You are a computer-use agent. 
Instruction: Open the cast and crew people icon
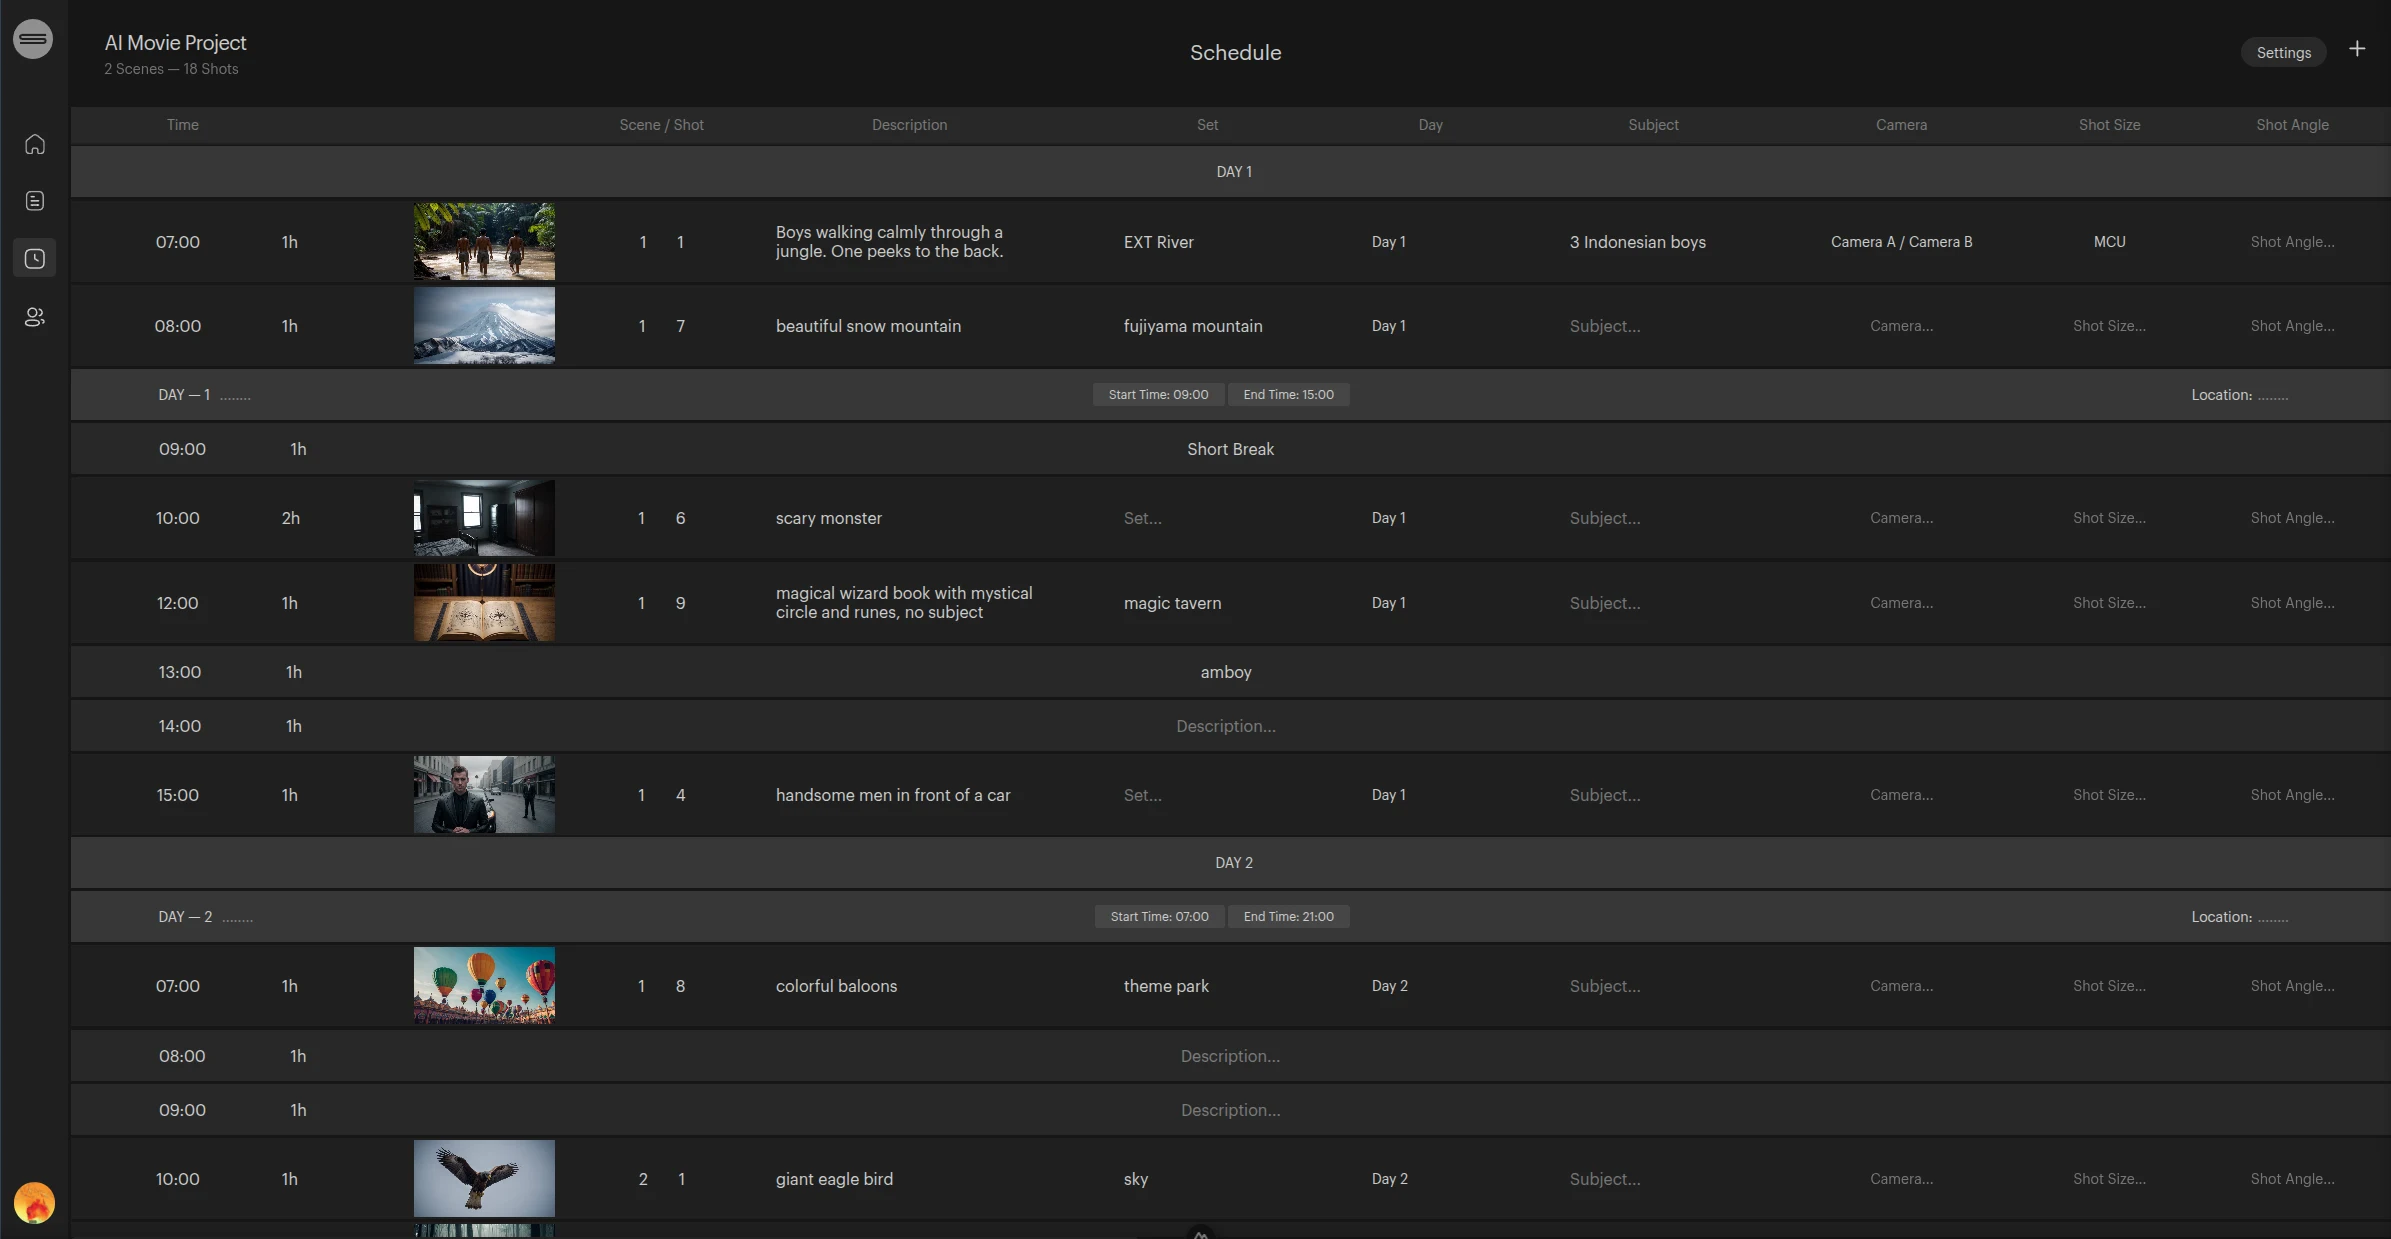point(35,317)
